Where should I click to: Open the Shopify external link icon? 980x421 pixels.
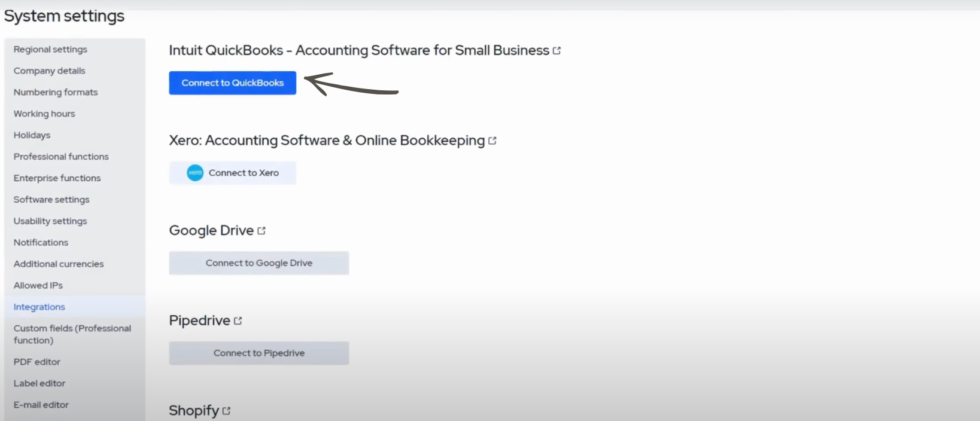[226, 411]
